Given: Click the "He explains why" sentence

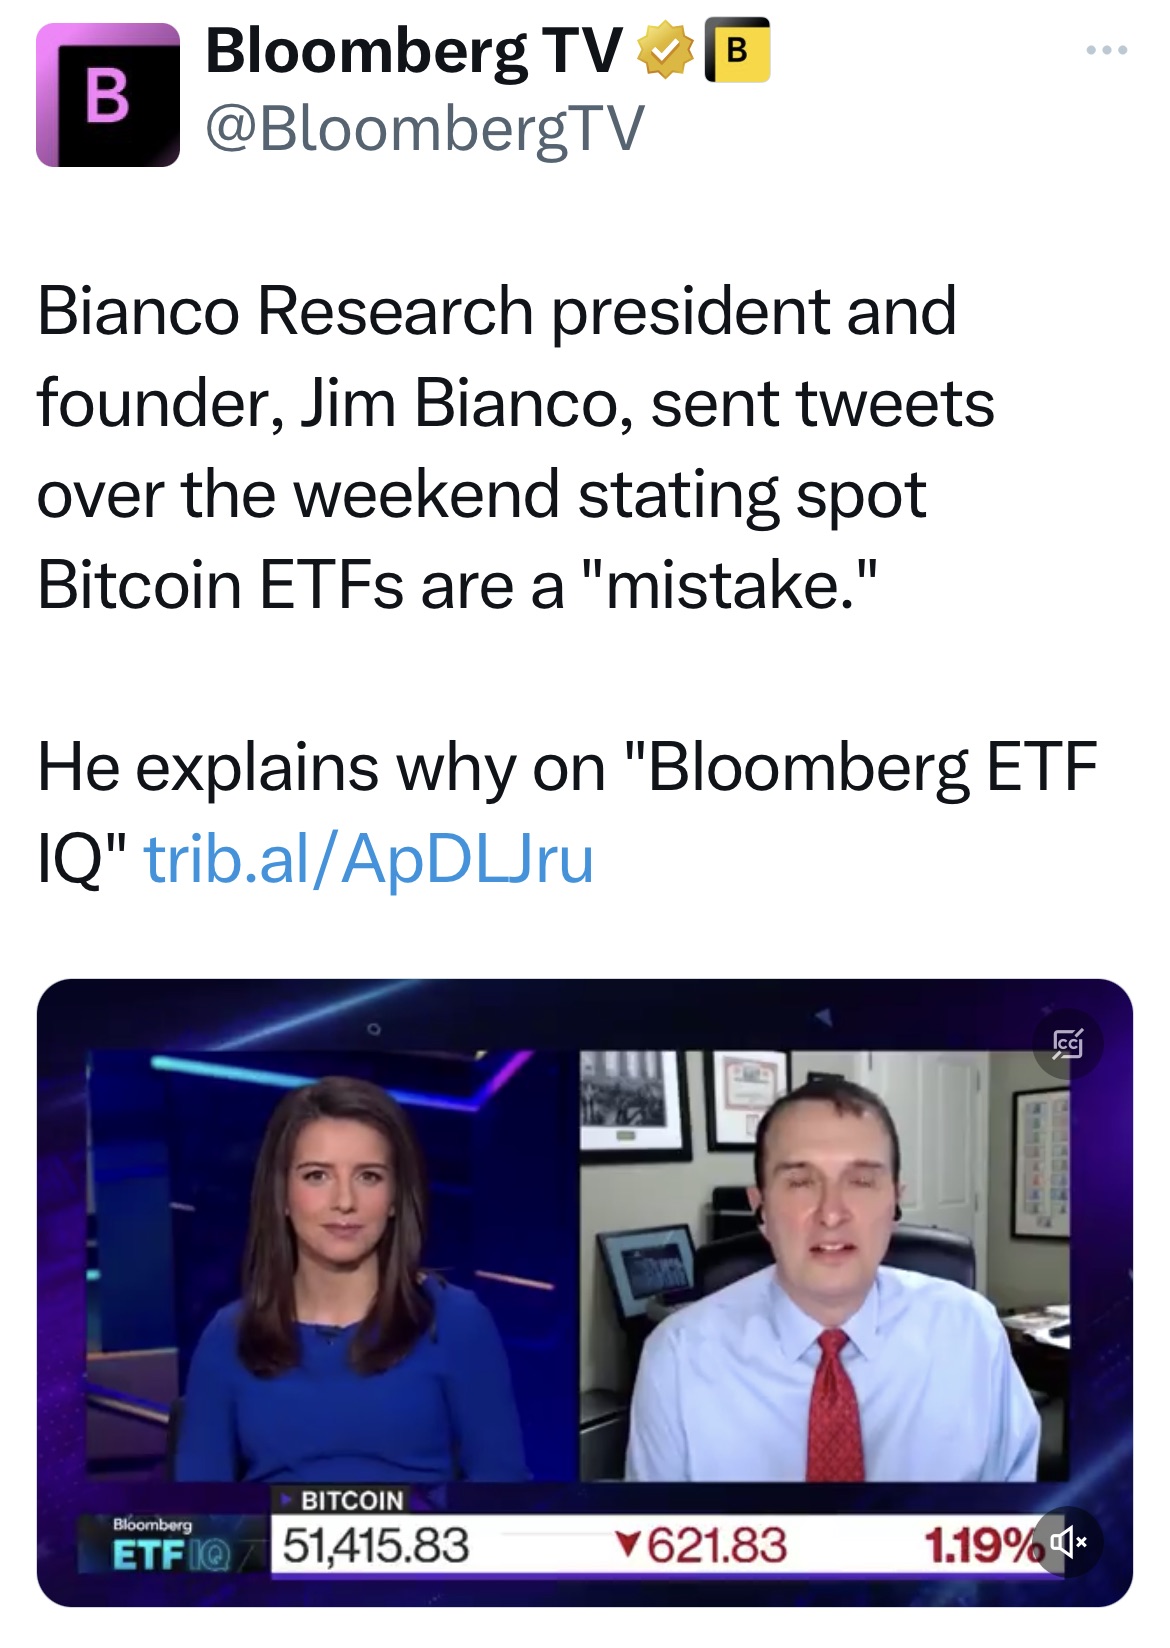Looking at the screenshot, I should (566, 768).
